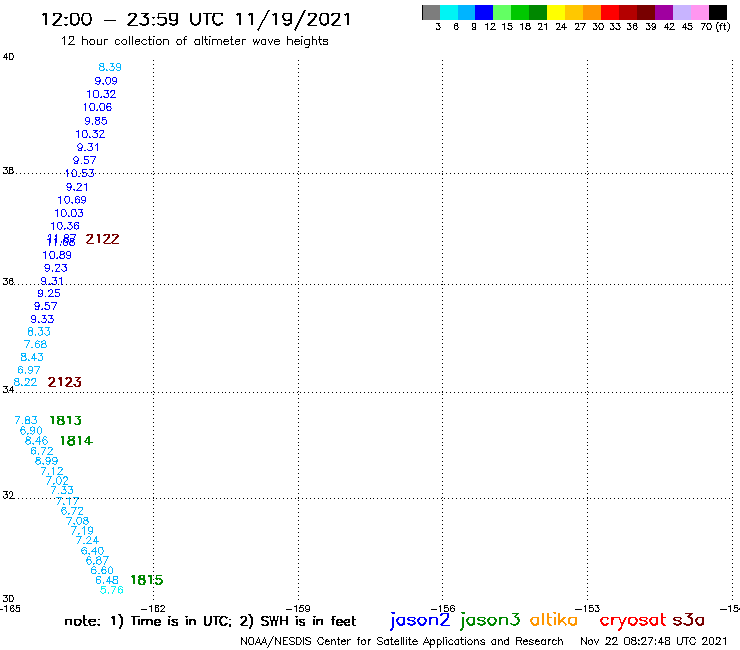The image size is (740, 650).
Task: Select the black swatch near 70 (ft)
Action: tap(718, 12)
